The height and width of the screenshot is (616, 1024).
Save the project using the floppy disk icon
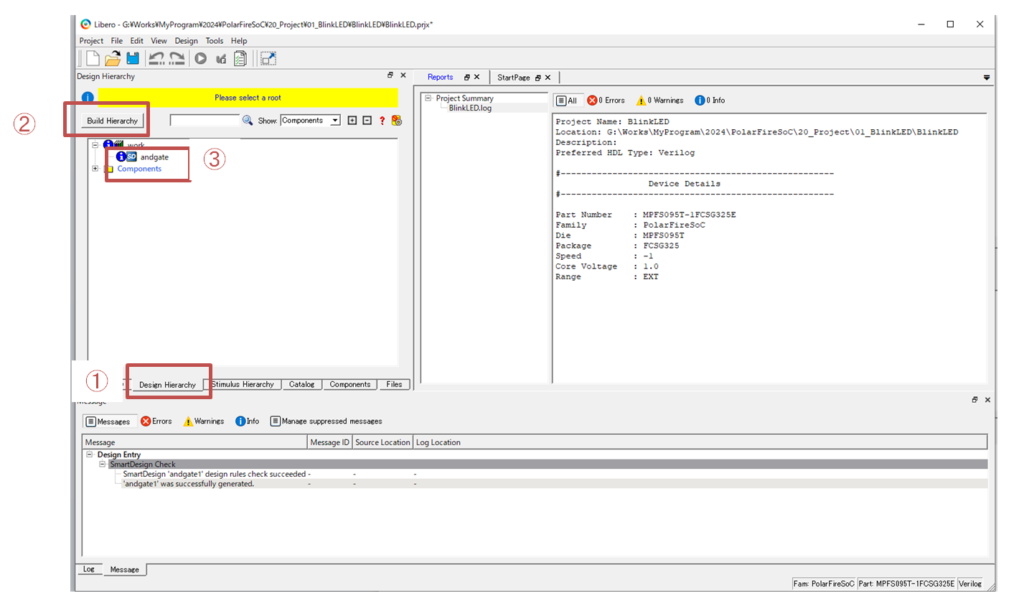[x=133, y=59]
